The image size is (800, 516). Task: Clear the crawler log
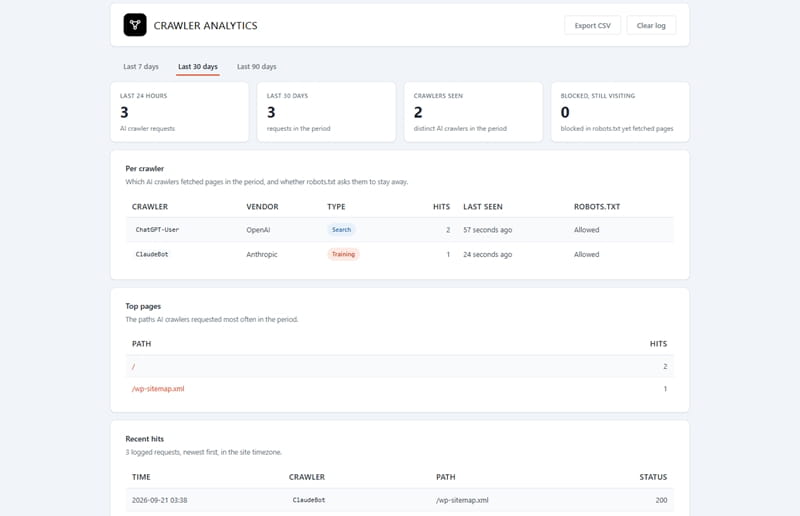point(651,26)
